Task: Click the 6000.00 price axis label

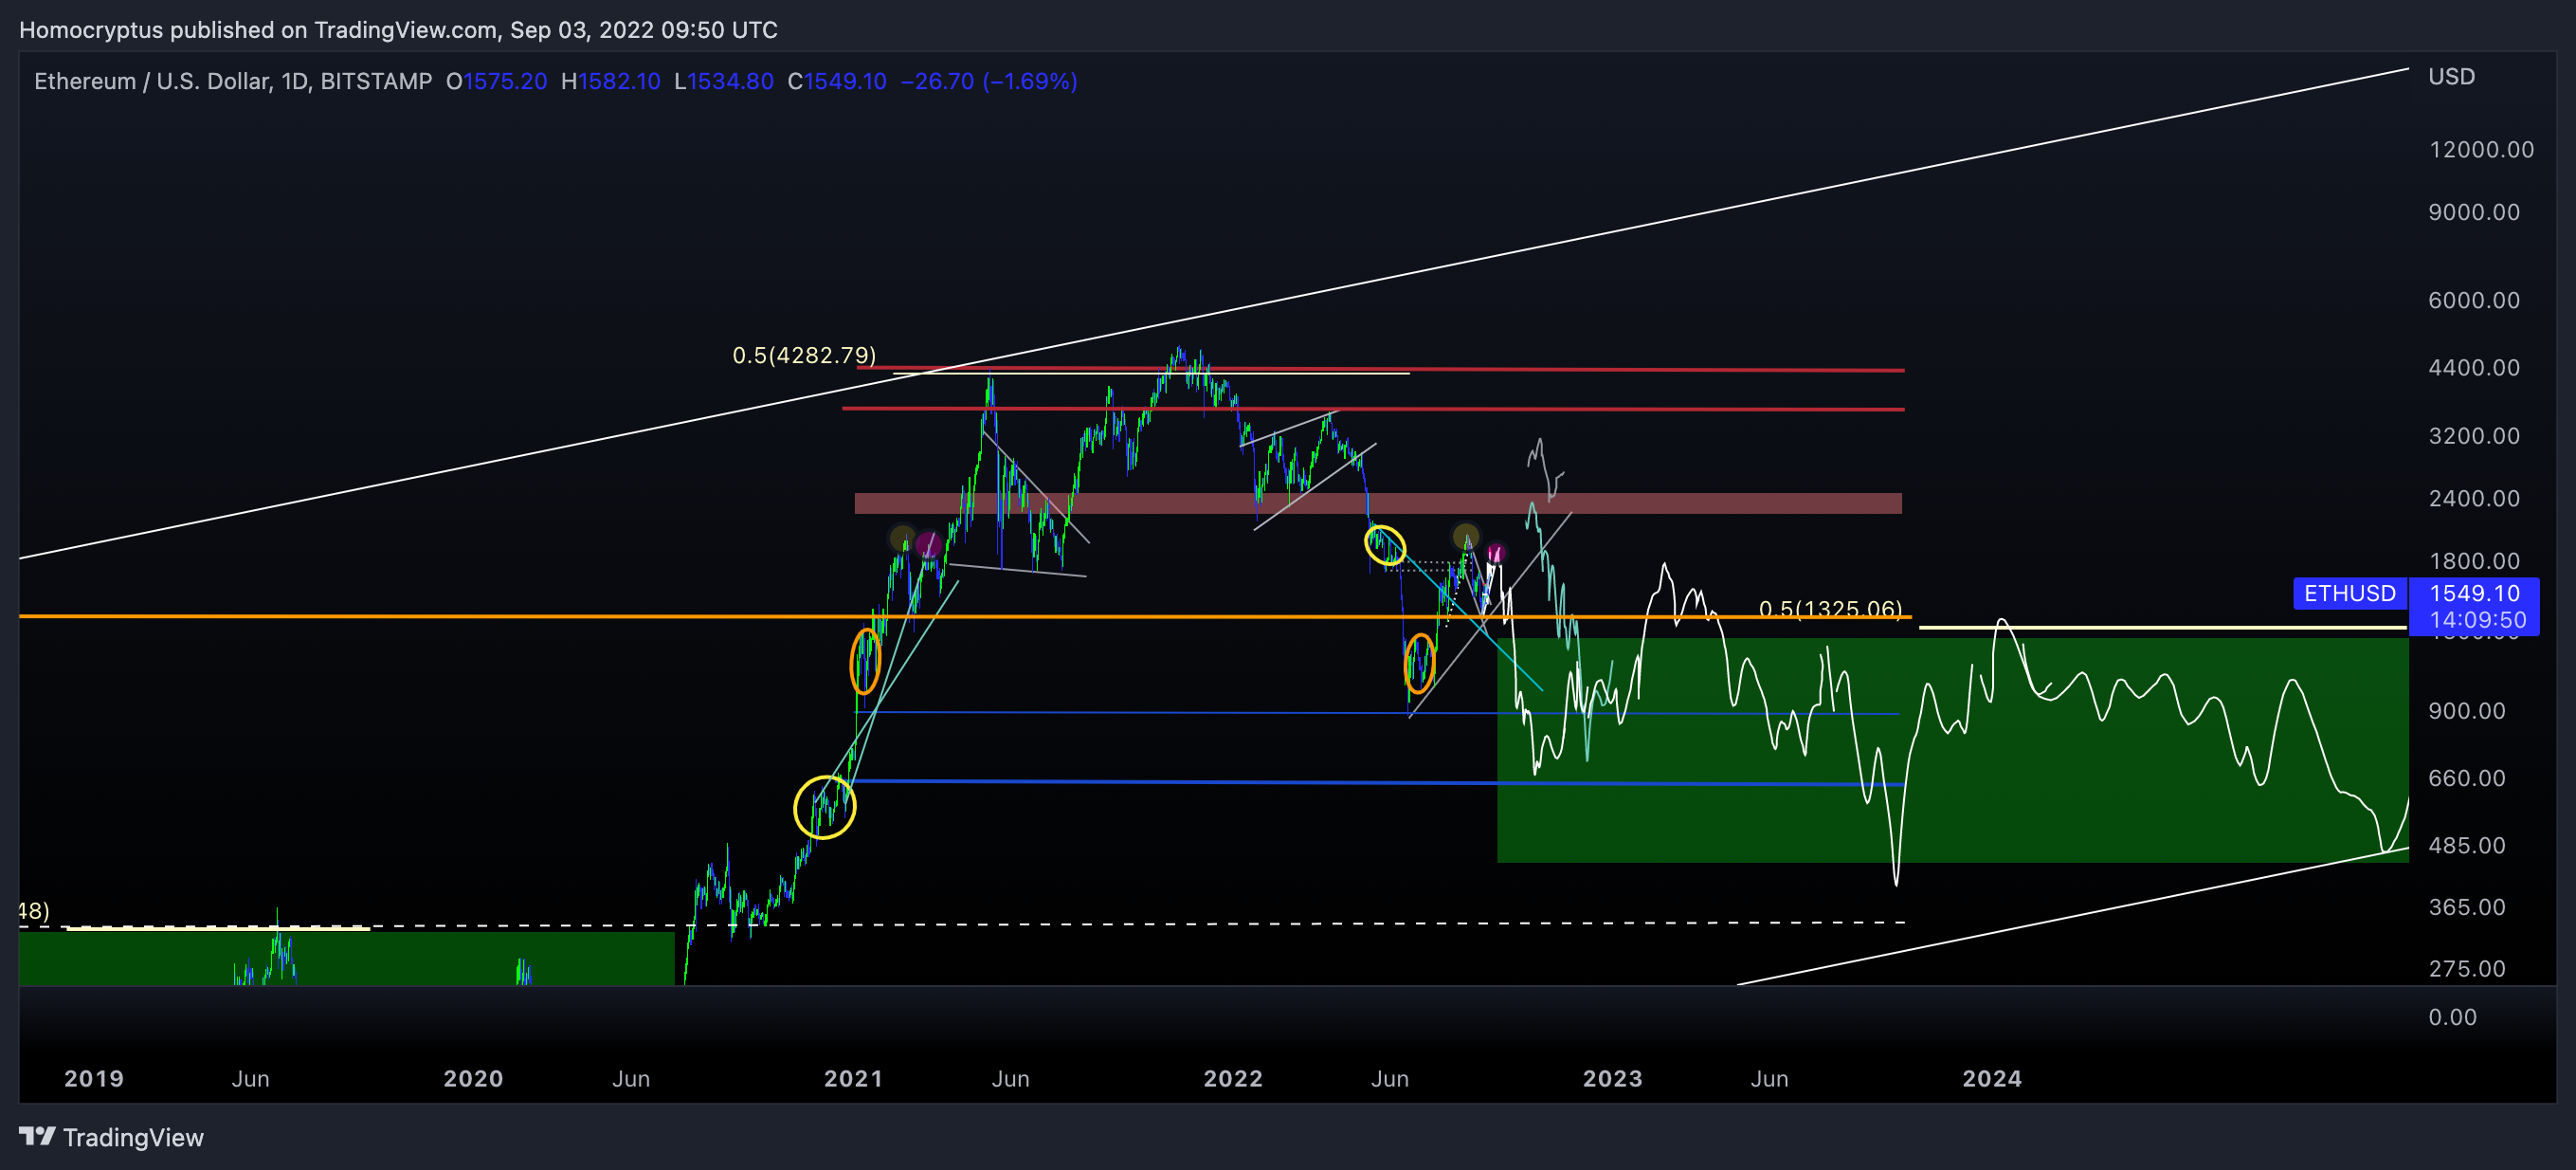Action: click(x=2474, y=300)
